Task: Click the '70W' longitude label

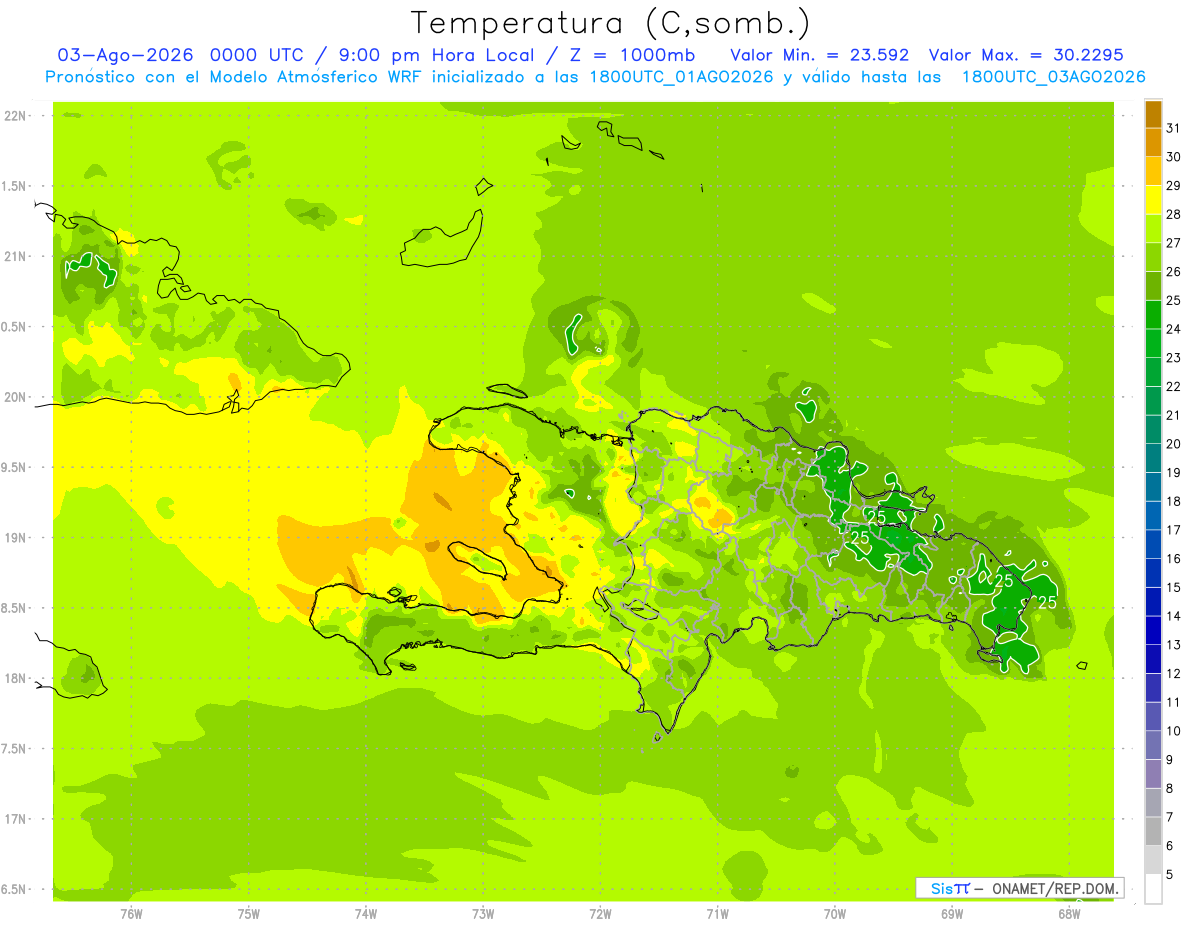Action: tap(835, 914)
